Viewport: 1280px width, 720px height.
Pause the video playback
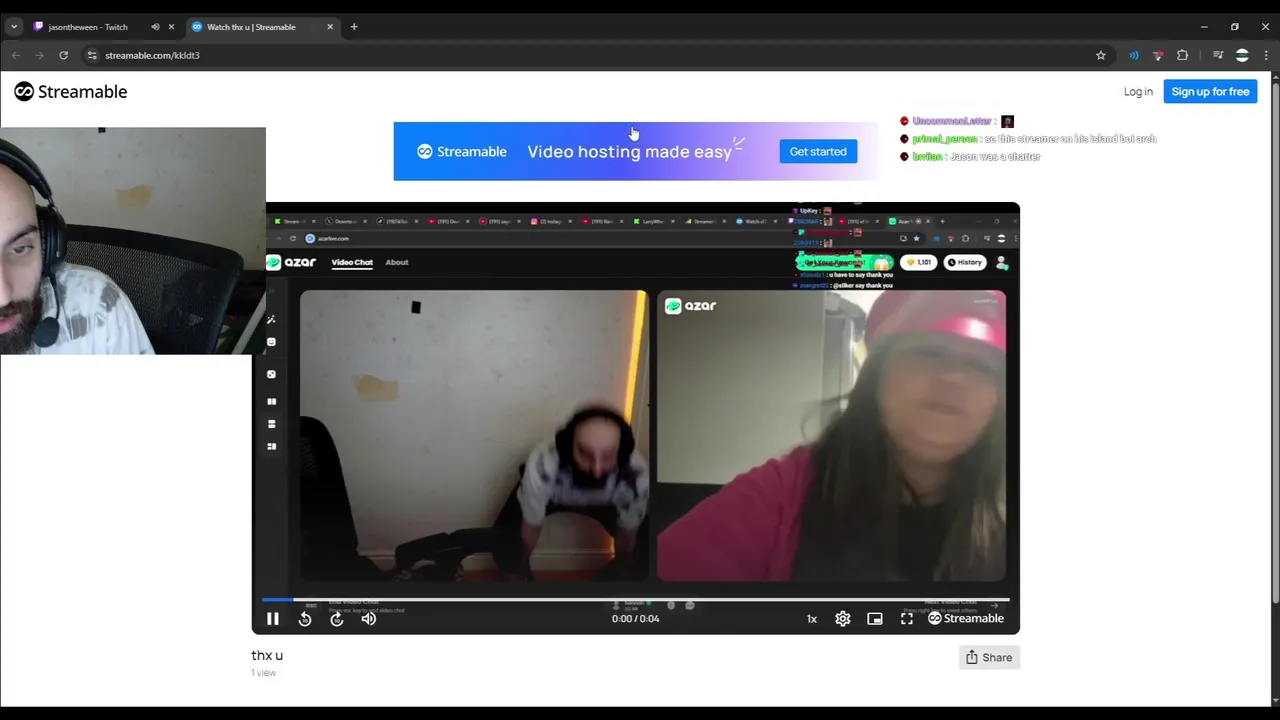pos(272,619)
